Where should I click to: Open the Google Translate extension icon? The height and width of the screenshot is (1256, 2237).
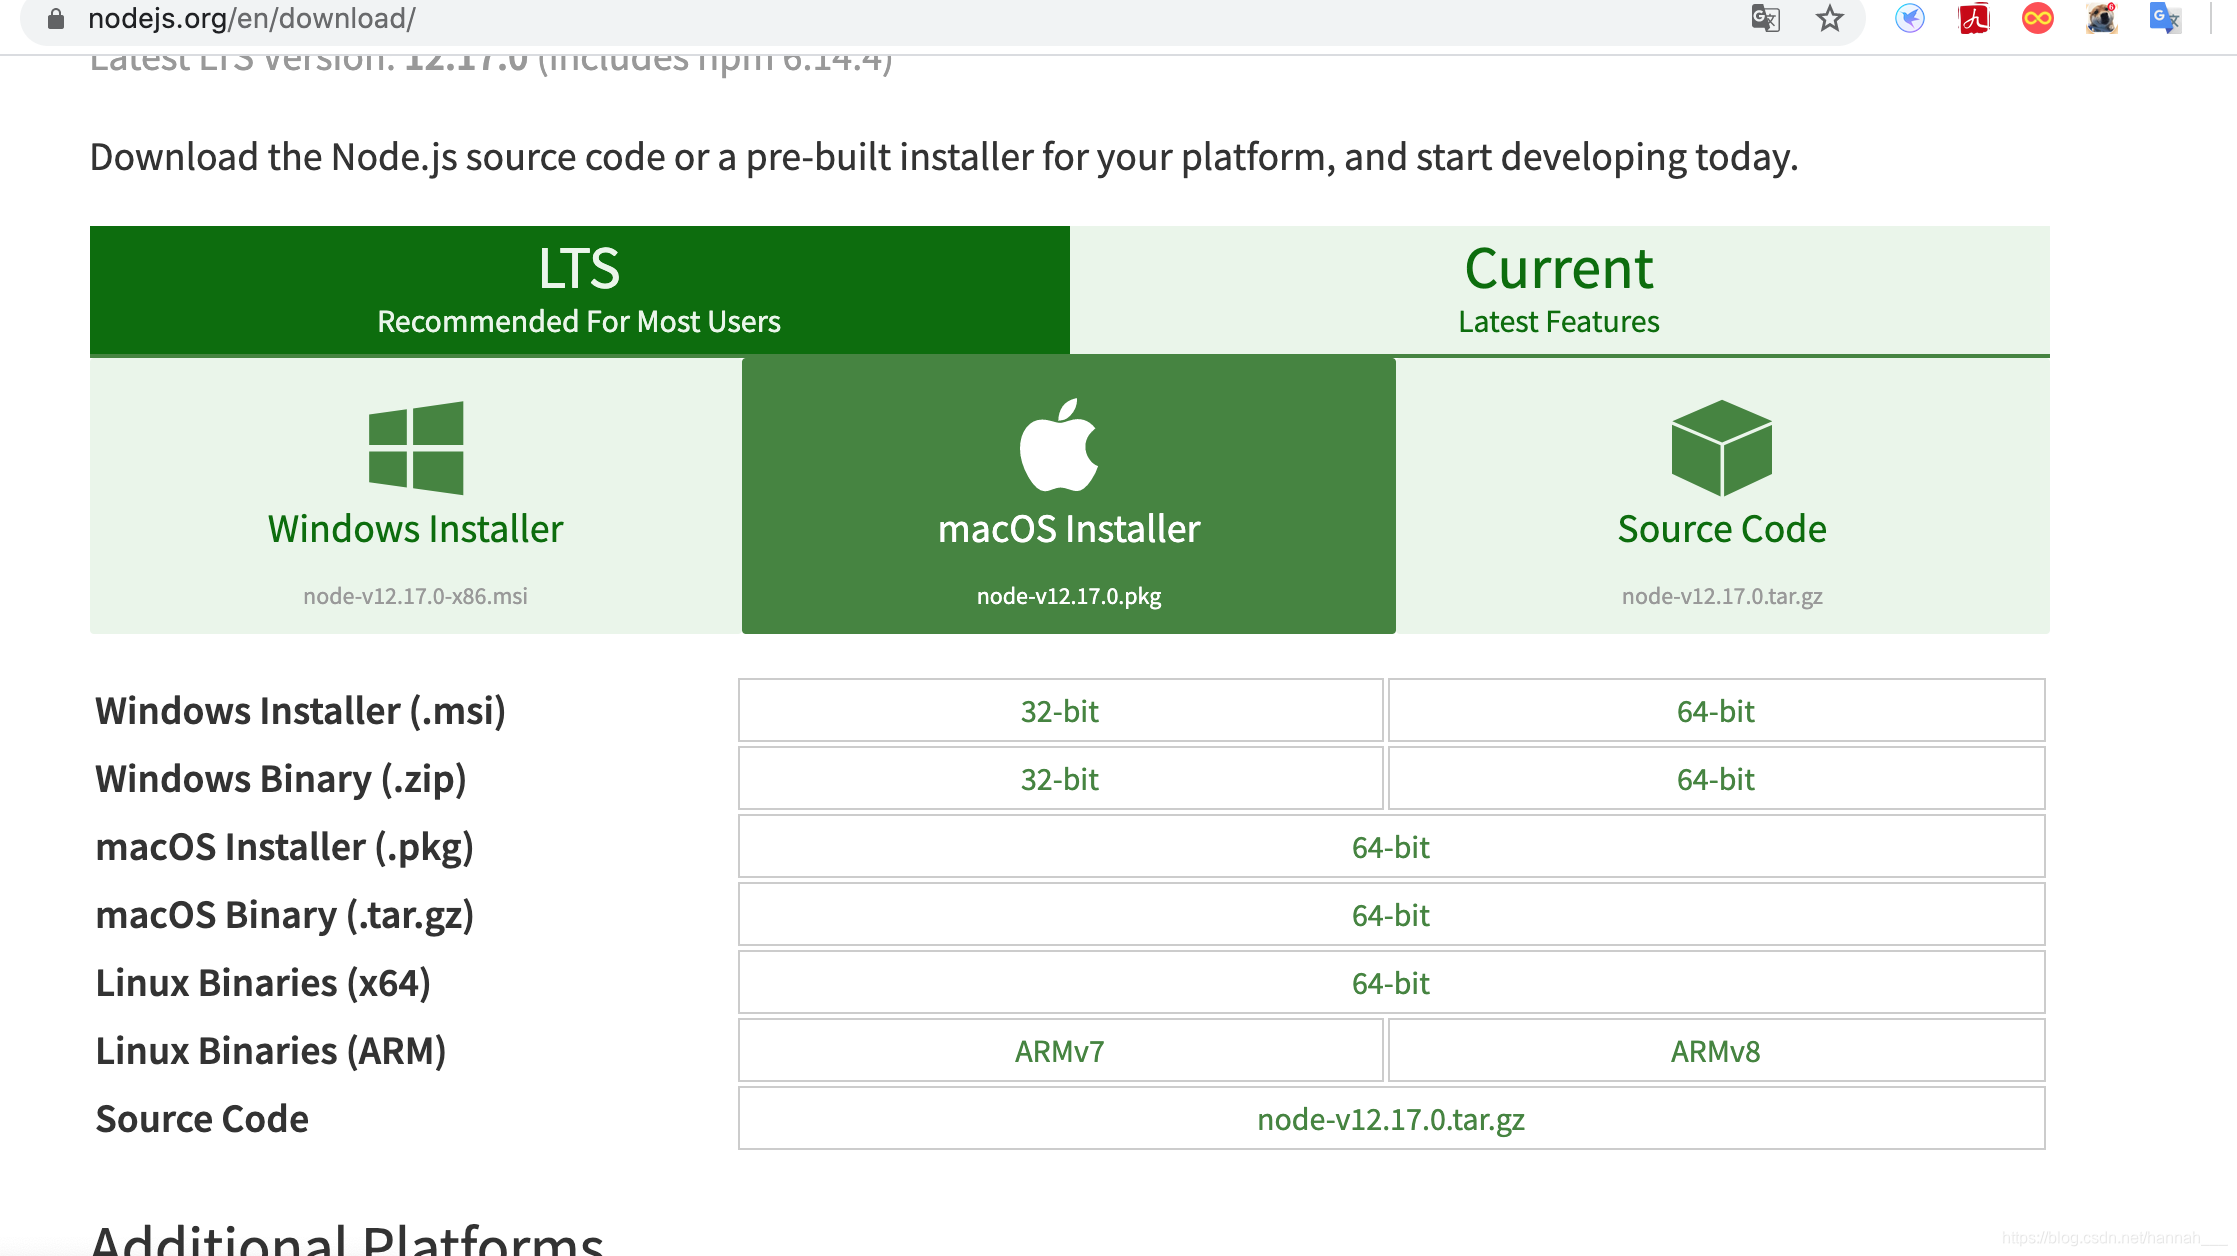tap(2165, 18)
